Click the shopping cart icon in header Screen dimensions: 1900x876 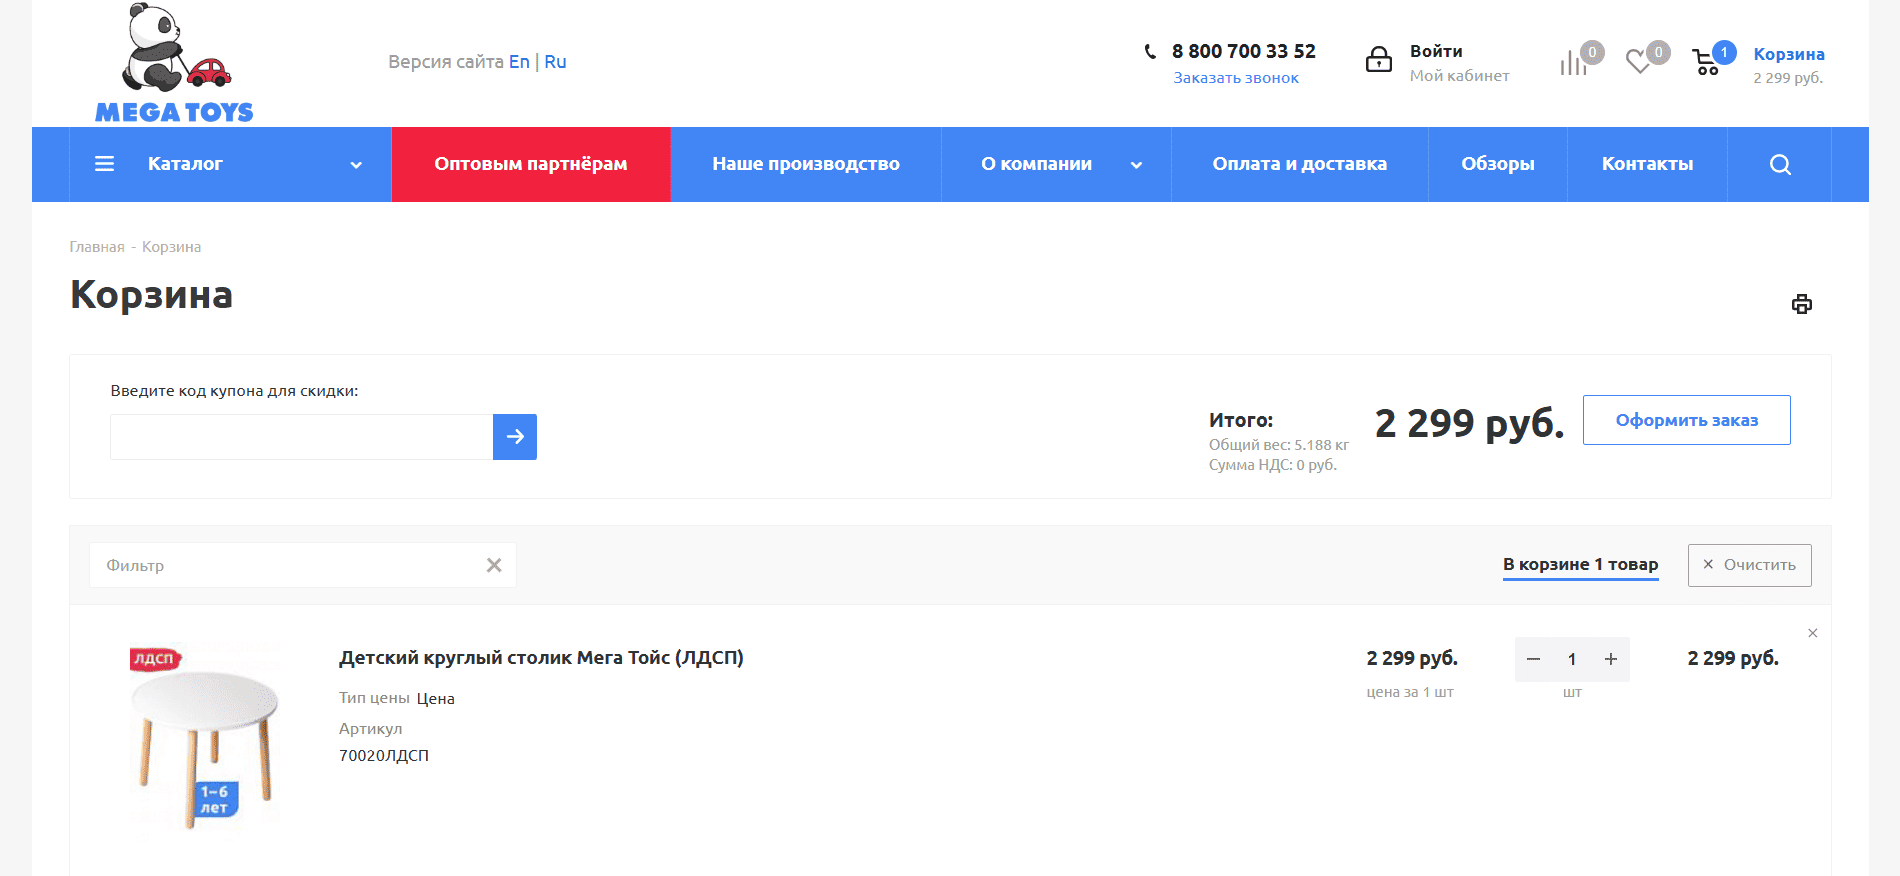[1706, 63]
